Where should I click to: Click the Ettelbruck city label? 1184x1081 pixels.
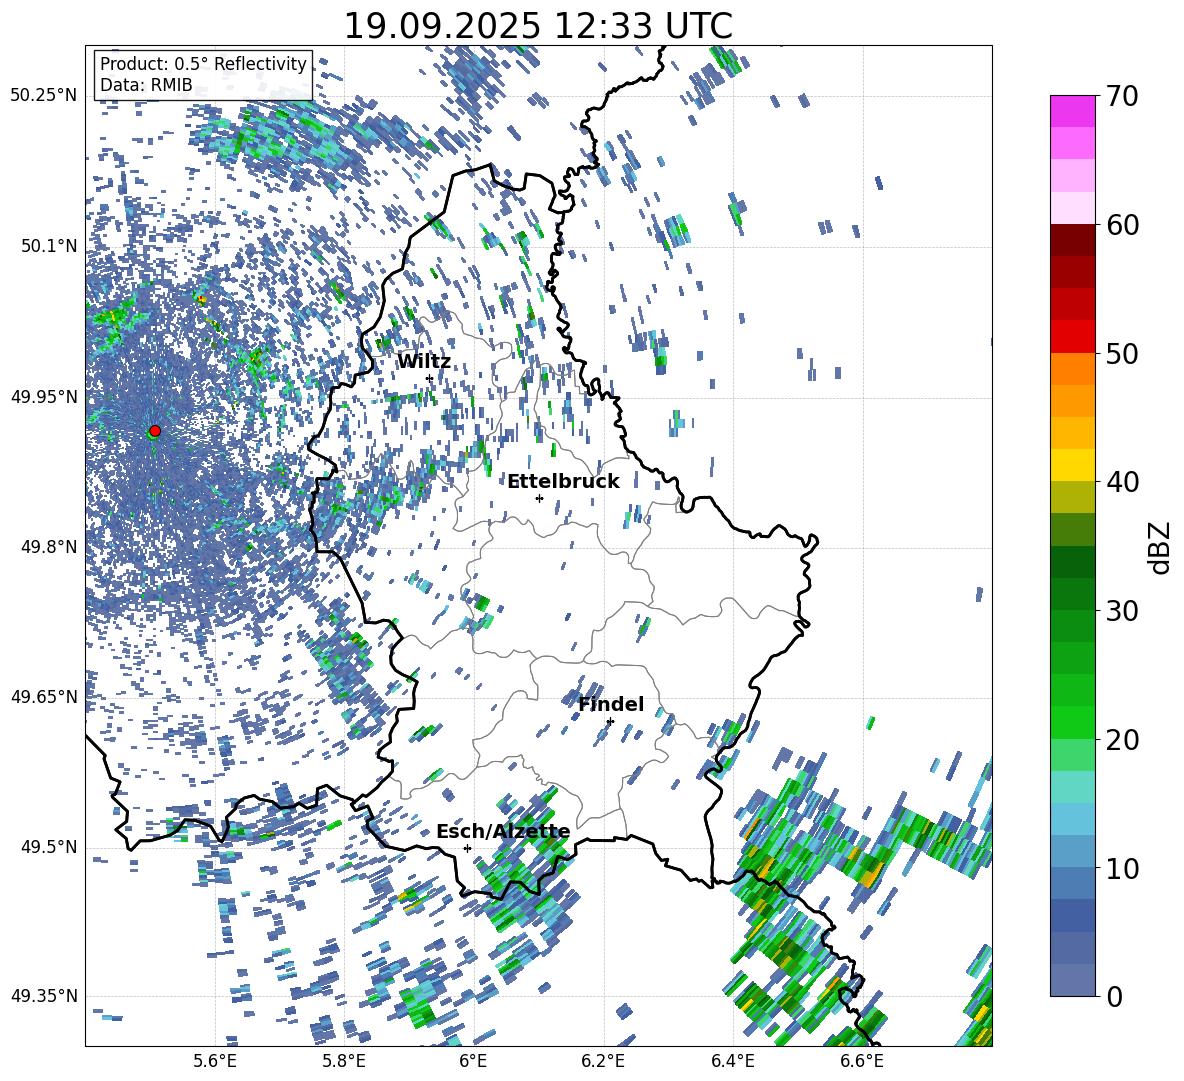tap(563, 482)
